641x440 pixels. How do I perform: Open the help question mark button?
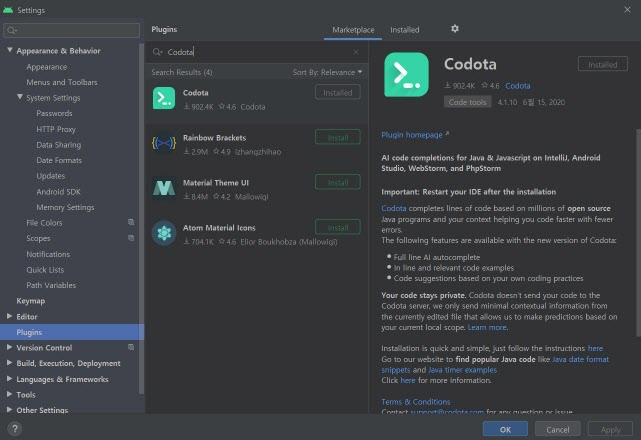[15, 429]
